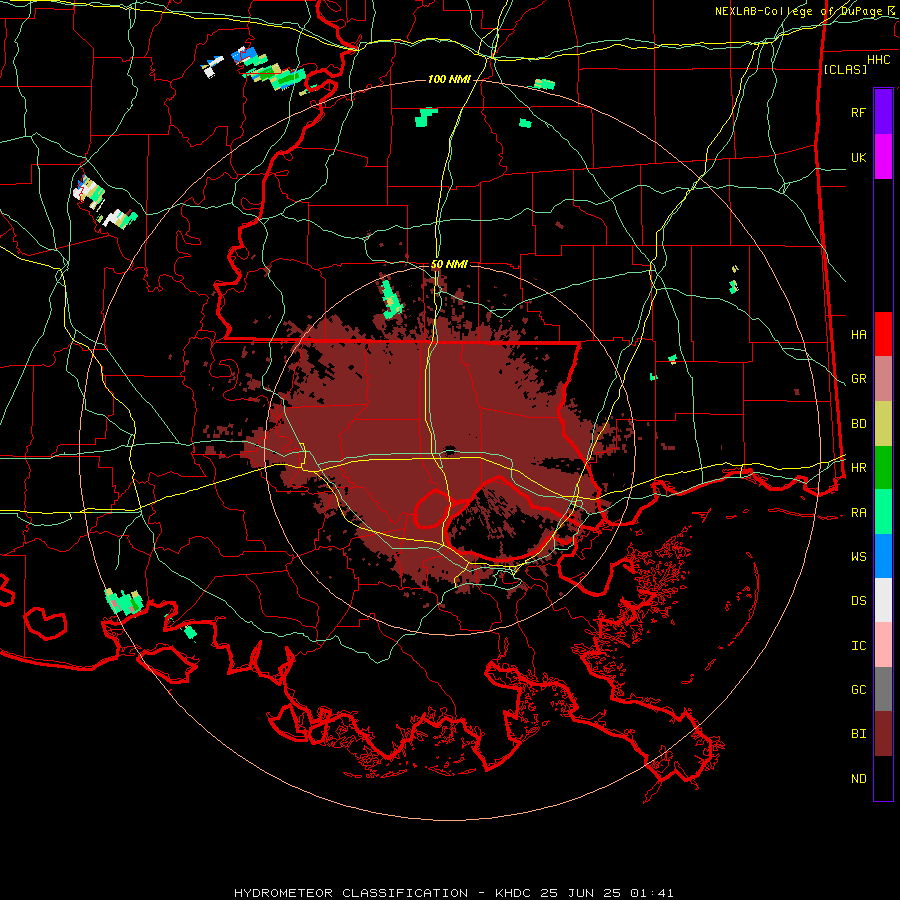
Task: Click the GC legend label
Action: tap(859, 689)
